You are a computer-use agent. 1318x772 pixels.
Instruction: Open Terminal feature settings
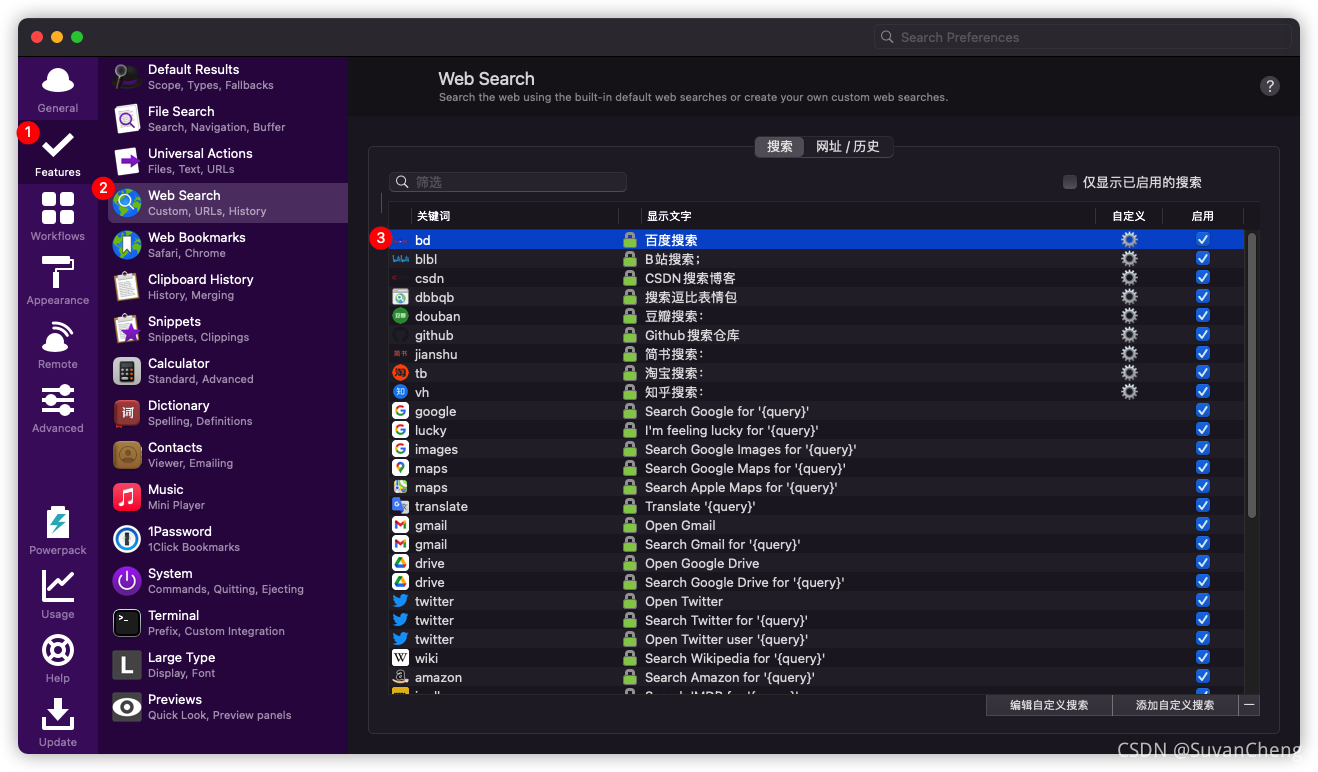(x=228, y=623)
